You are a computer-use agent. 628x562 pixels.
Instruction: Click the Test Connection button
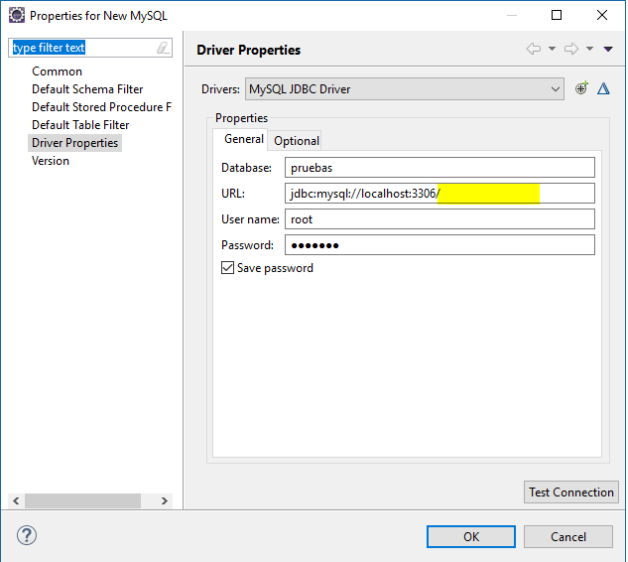(571, 492)
